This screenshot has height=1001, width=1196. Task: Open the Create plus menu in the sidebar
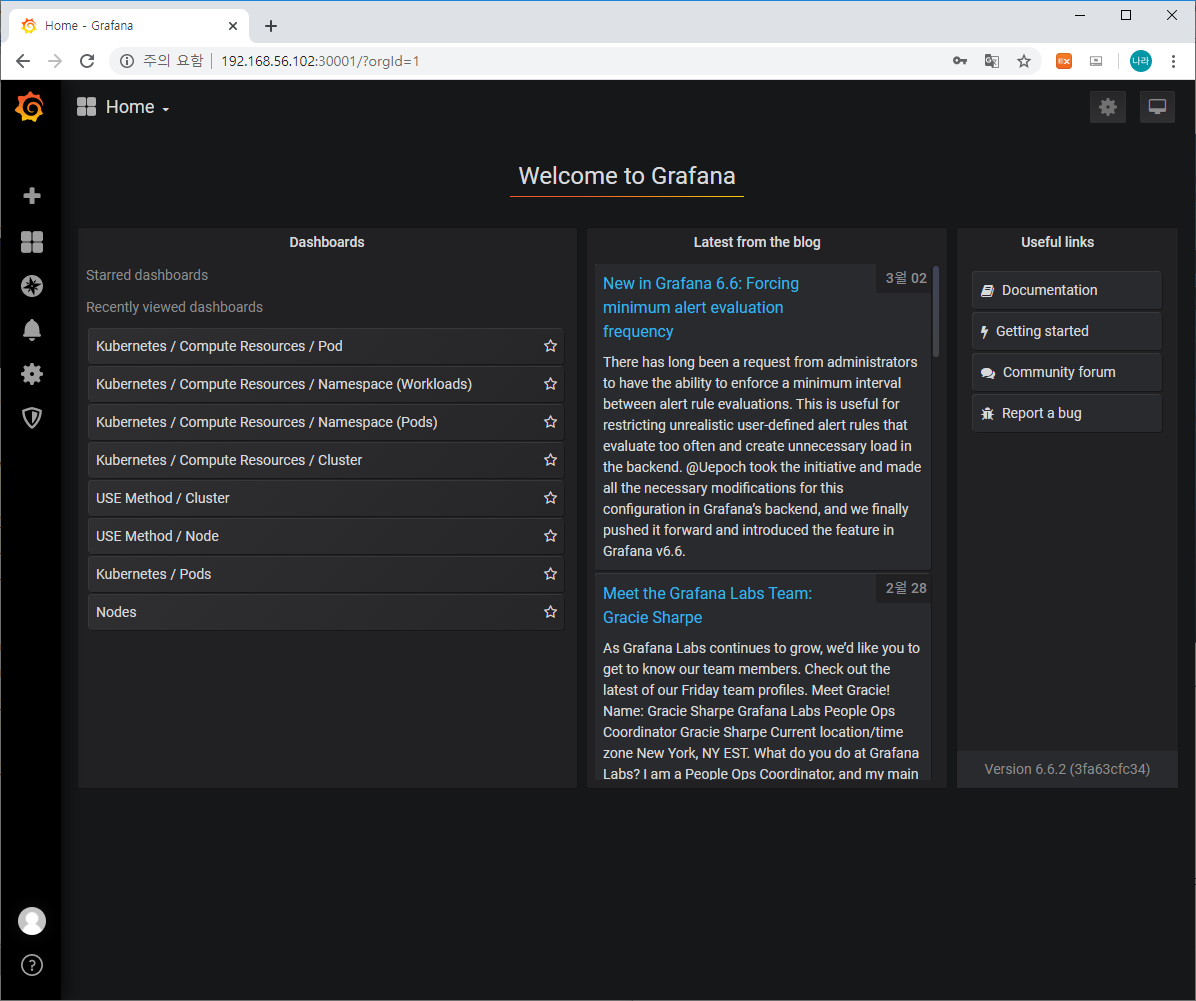[x=31, y=196]
